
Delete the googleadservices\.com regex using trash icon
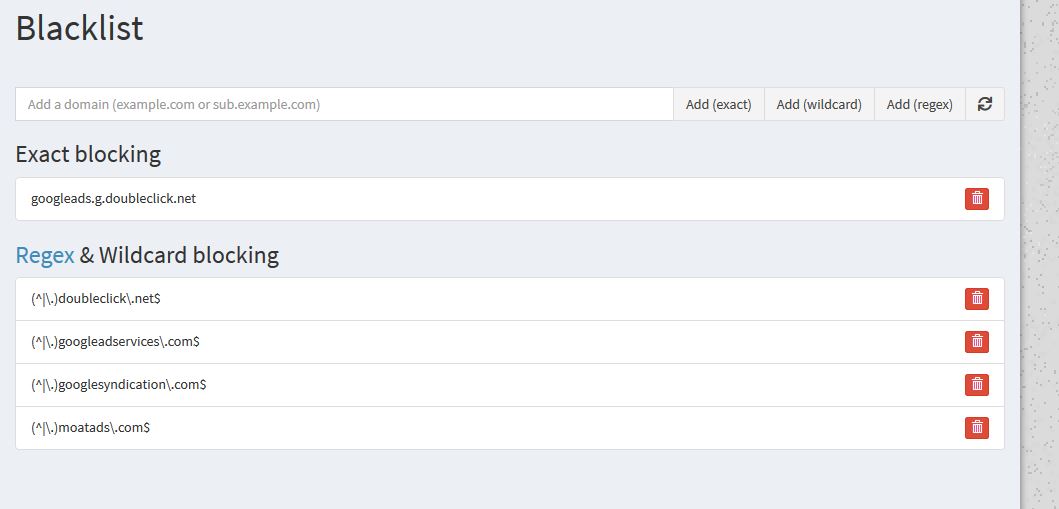(x=977, y=342)
